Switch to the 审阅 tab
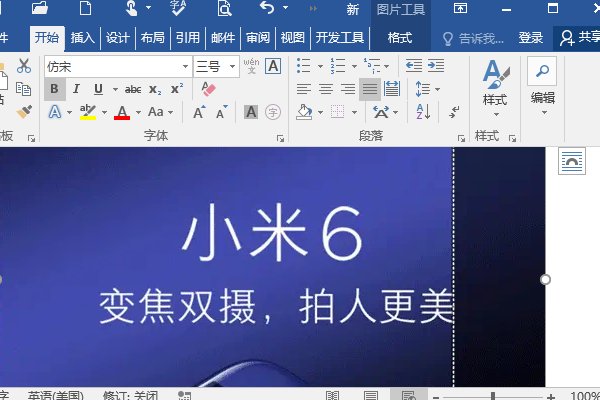This screenshot has height=400, width=600. (258, 38)
